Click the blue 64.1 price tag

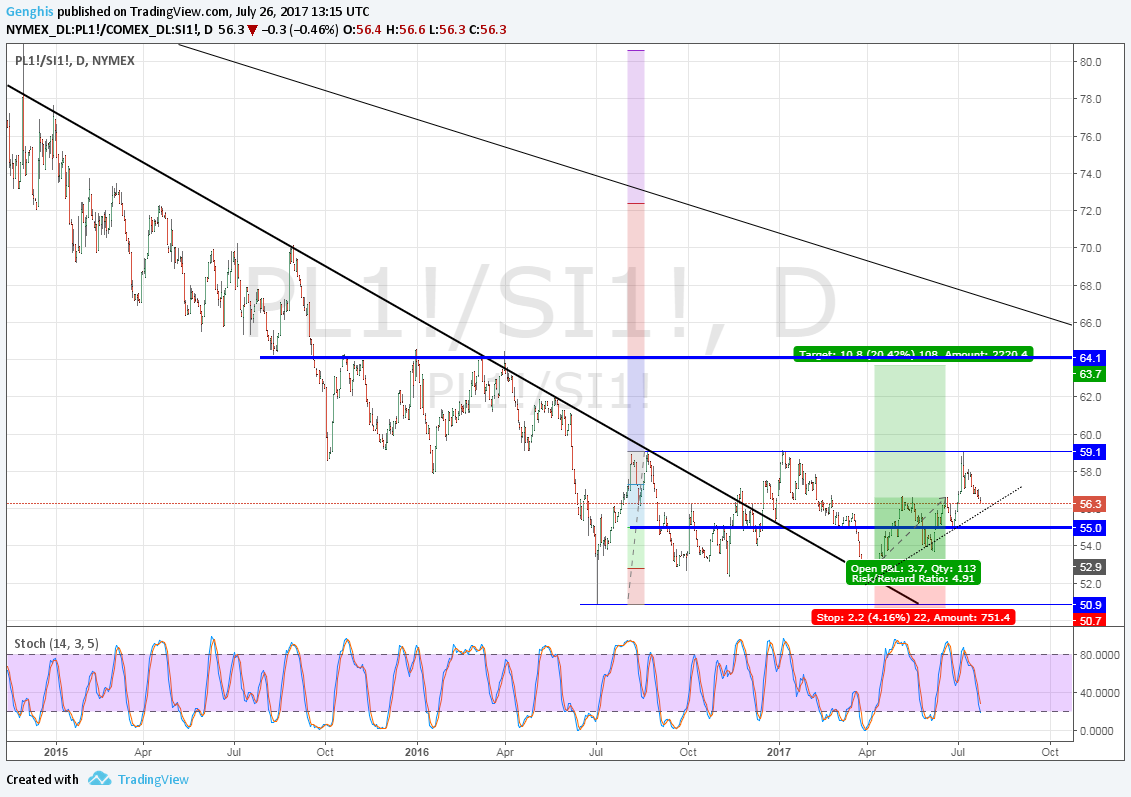tap(1090, 358)
